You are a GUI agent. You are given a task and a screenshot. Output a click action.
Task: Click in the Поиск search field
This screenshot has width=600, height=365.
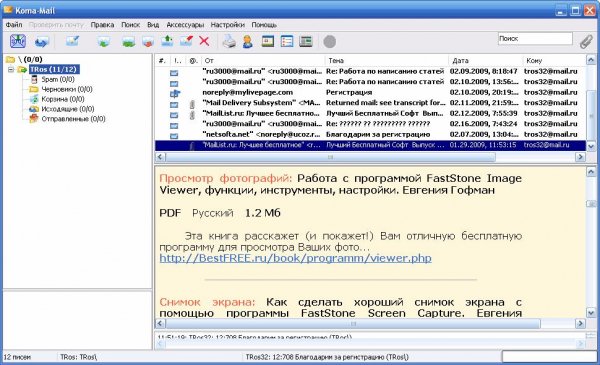(535, 39)
